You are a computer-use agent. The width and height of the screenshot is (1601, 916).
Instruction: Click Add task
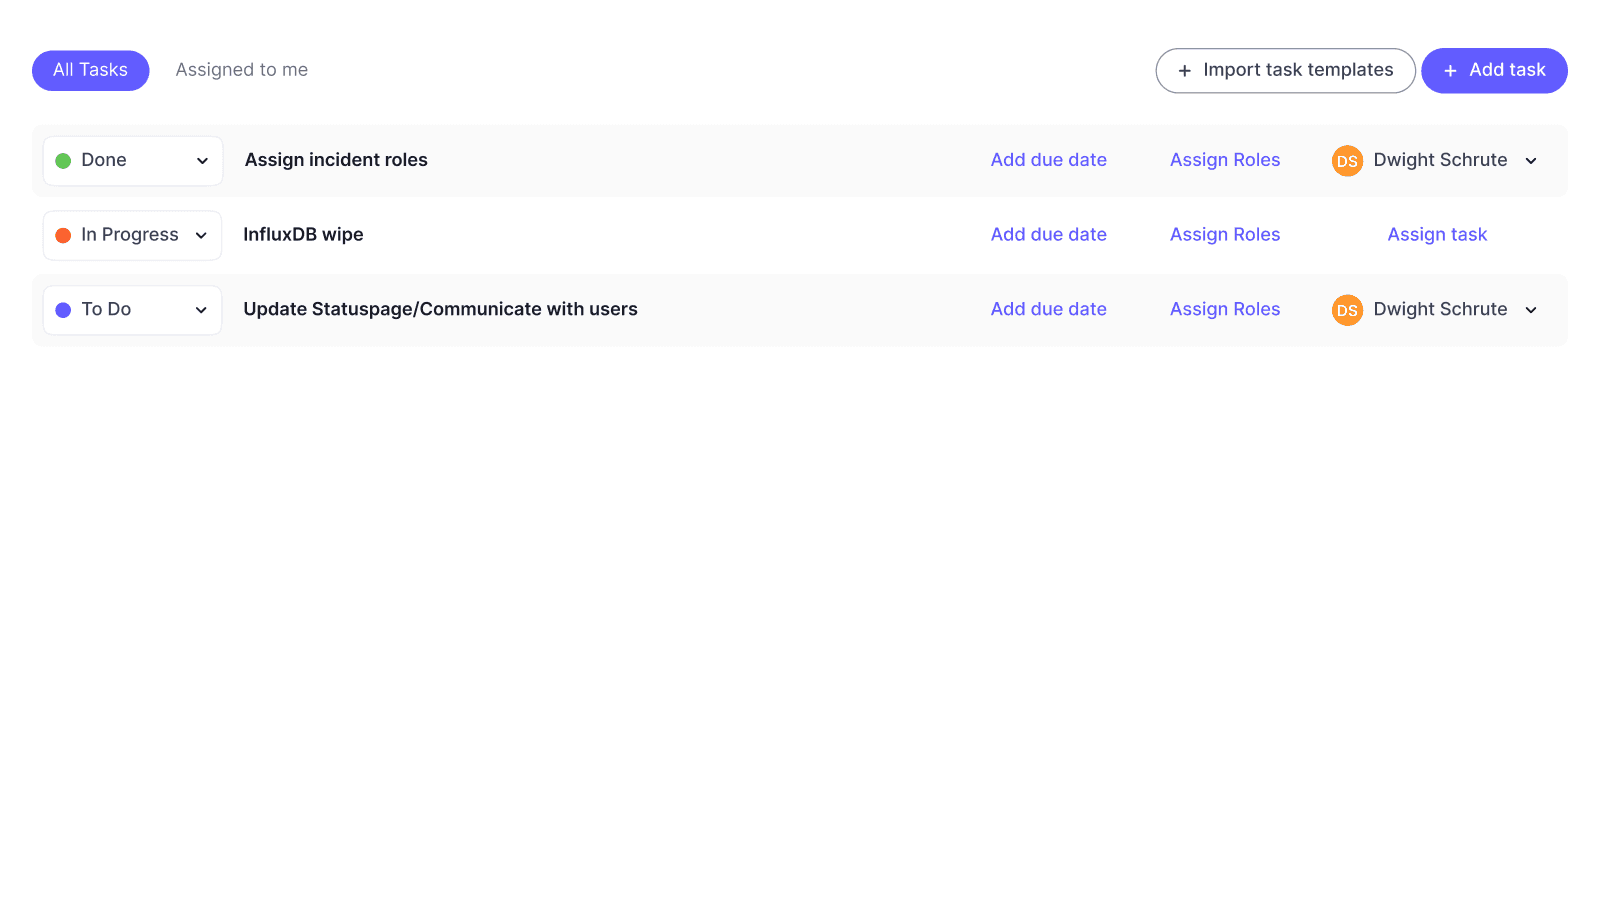1493,70
